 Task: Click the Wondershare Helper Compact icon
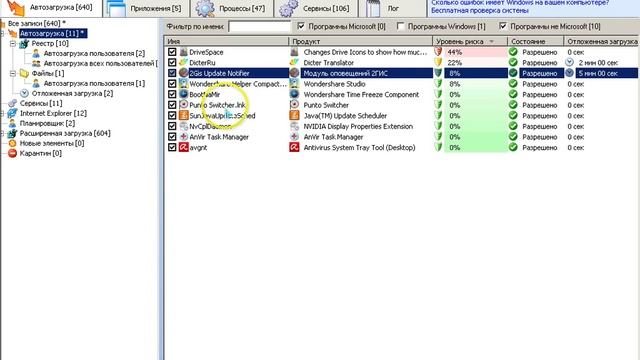183,84
